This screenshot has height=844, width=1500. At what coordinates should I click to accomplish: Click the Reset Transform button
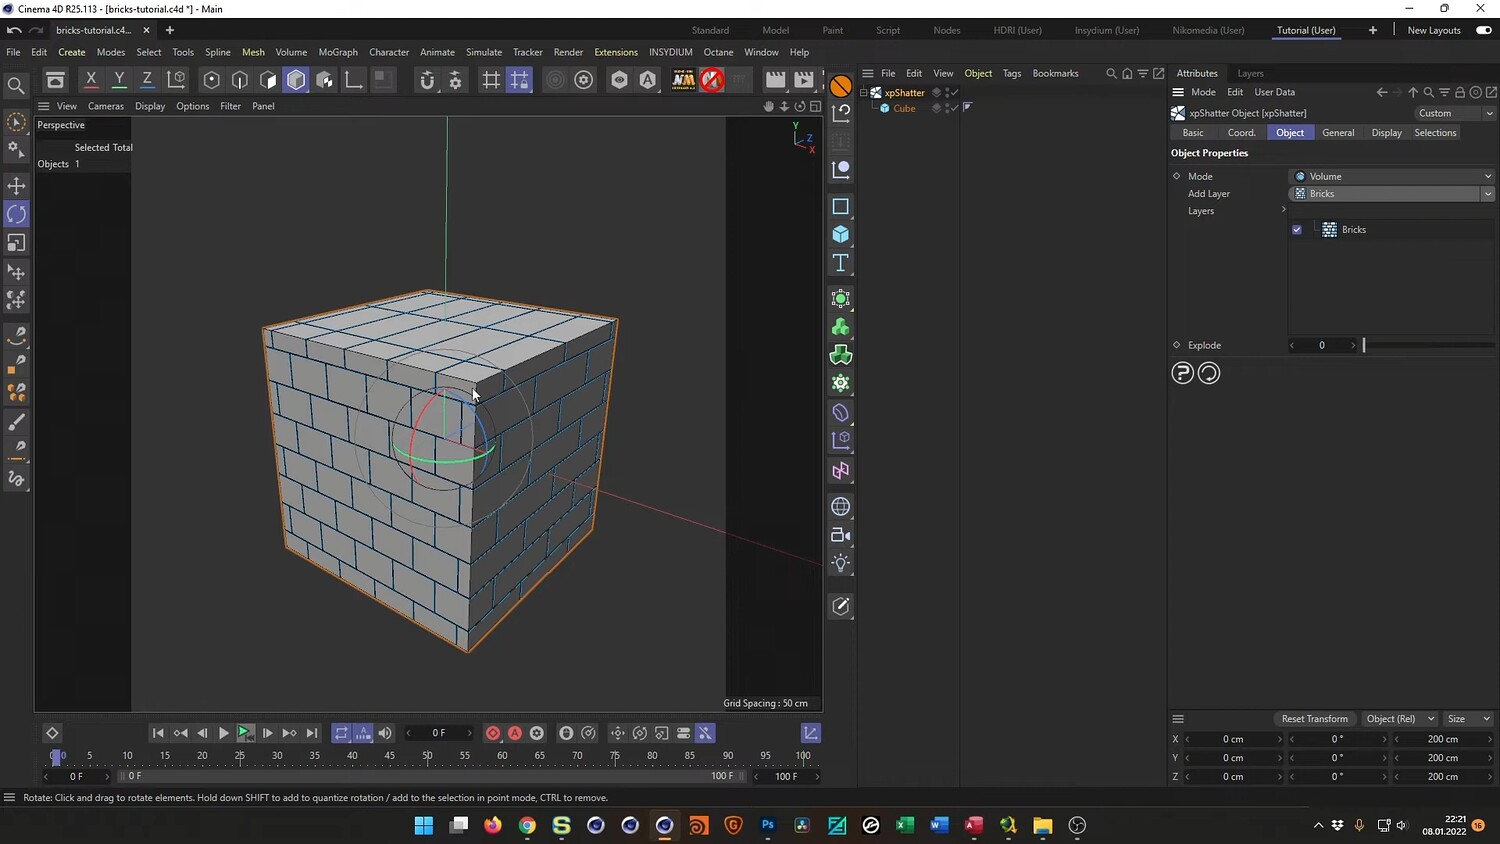pyautogui.click(x=1314, y=719)
